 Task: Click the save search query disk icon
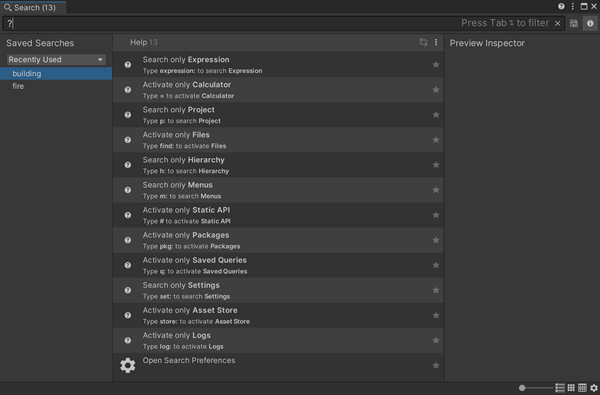574,23
